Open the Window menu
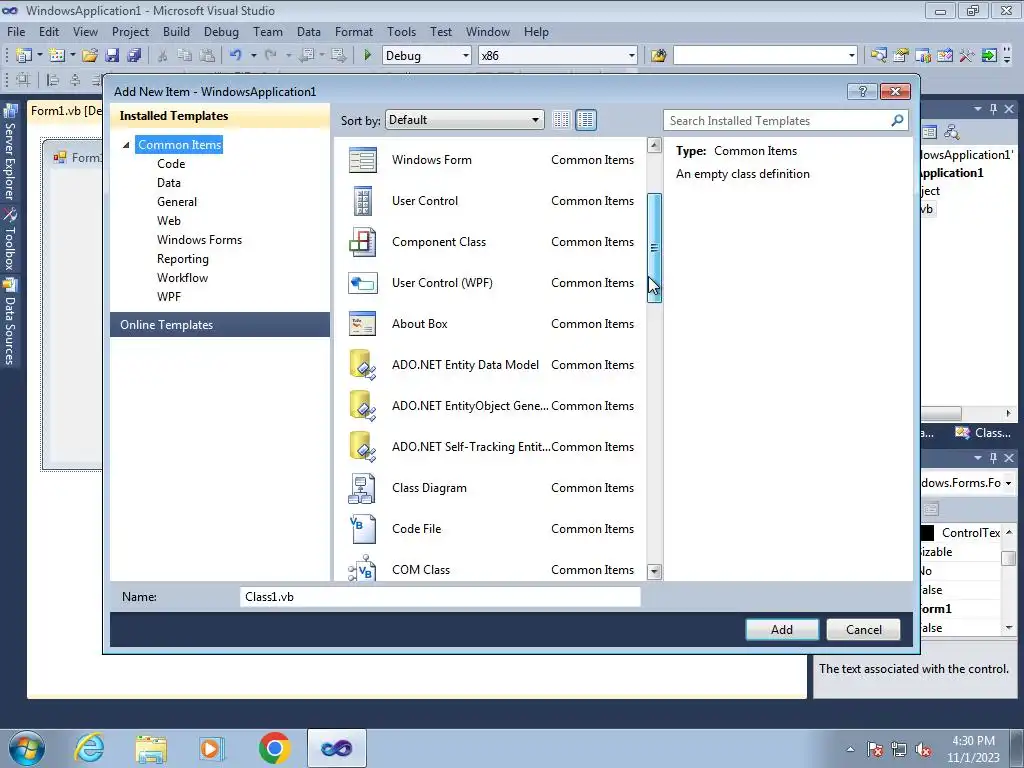Viewport: 1024px width, 768px height. tap(487, 32)
